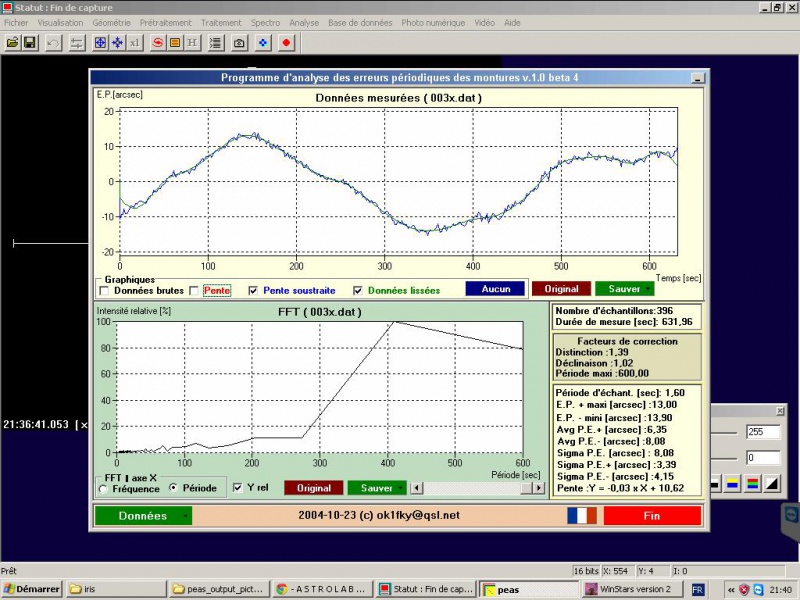Open the Base de données menu
Viewport: 800px width, 600px height.
(x=360, y=23)
